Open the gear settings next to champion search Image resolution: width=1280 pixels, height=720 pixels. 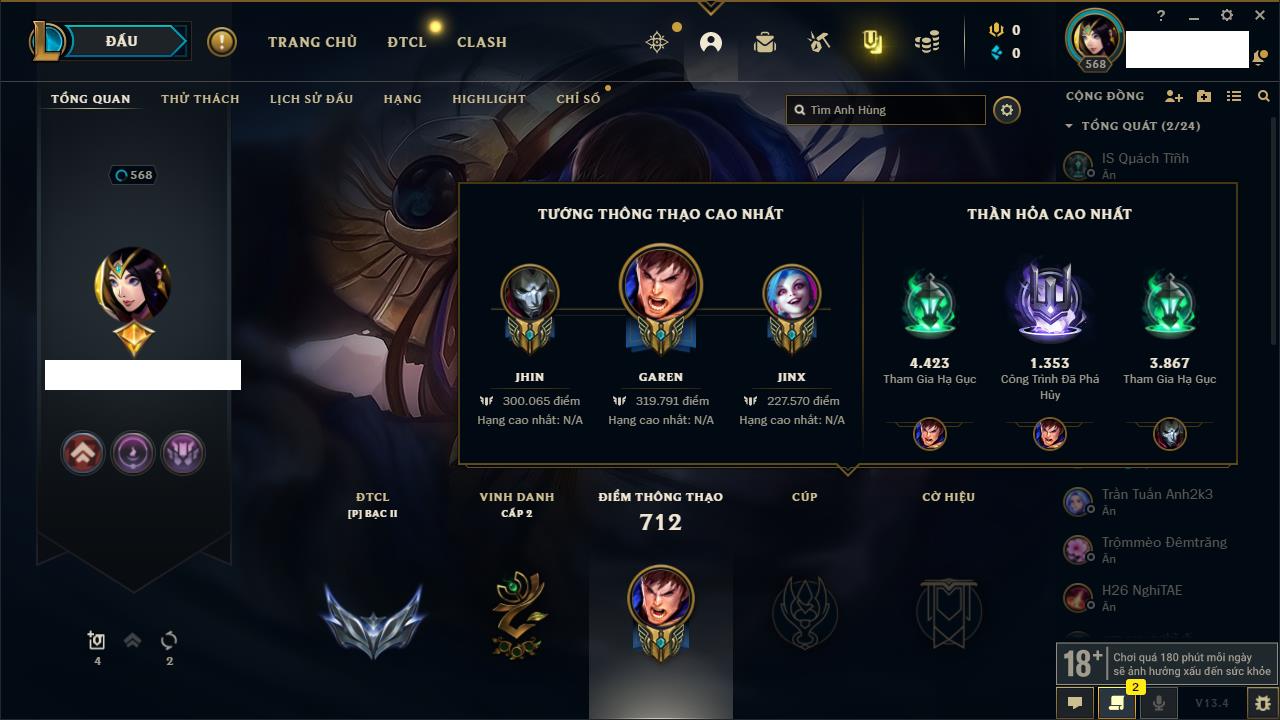click(x=1007, y=110)
